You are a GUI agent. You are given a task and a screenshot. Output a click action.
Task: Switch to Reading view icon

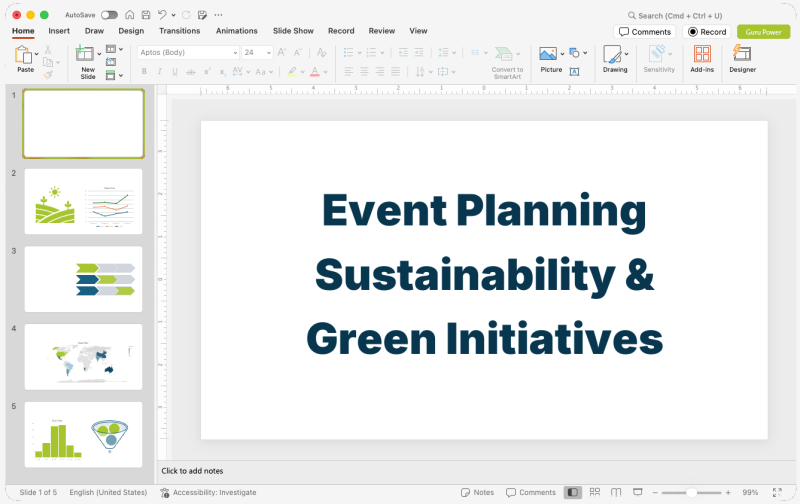[x=616, y=492]
